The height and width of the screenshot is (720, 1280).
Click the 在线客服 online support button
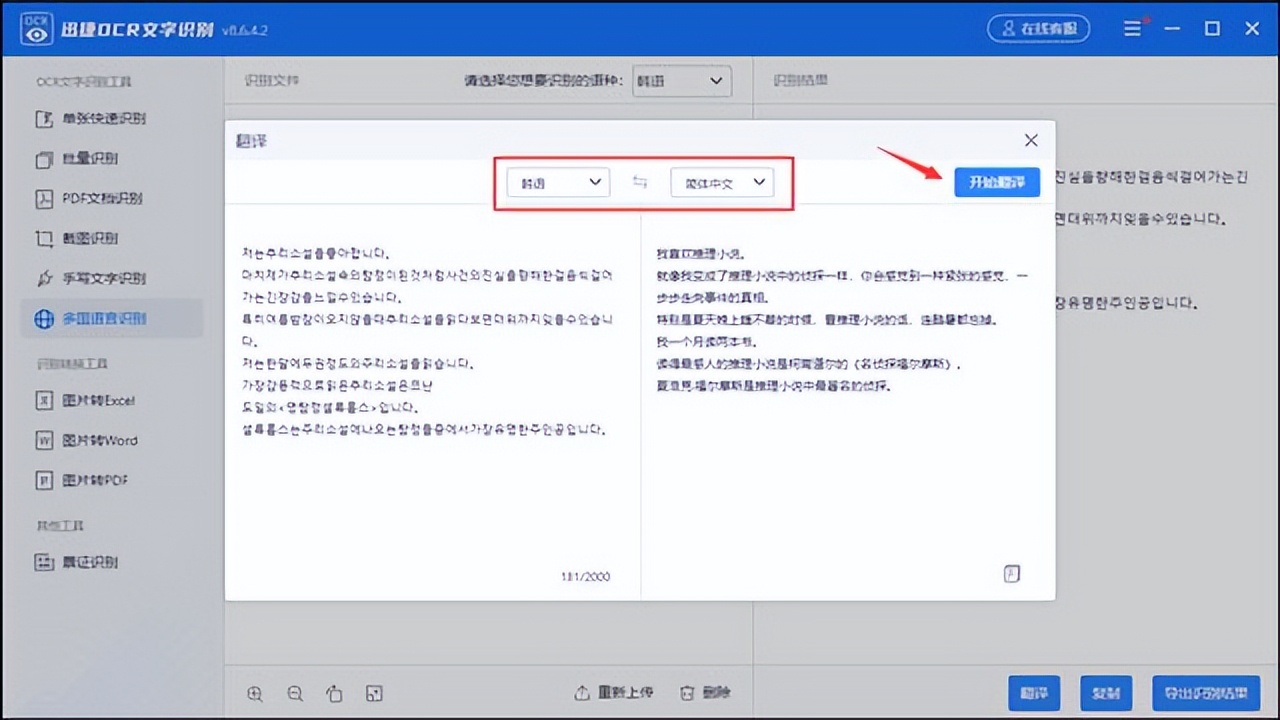(1039, 28)
